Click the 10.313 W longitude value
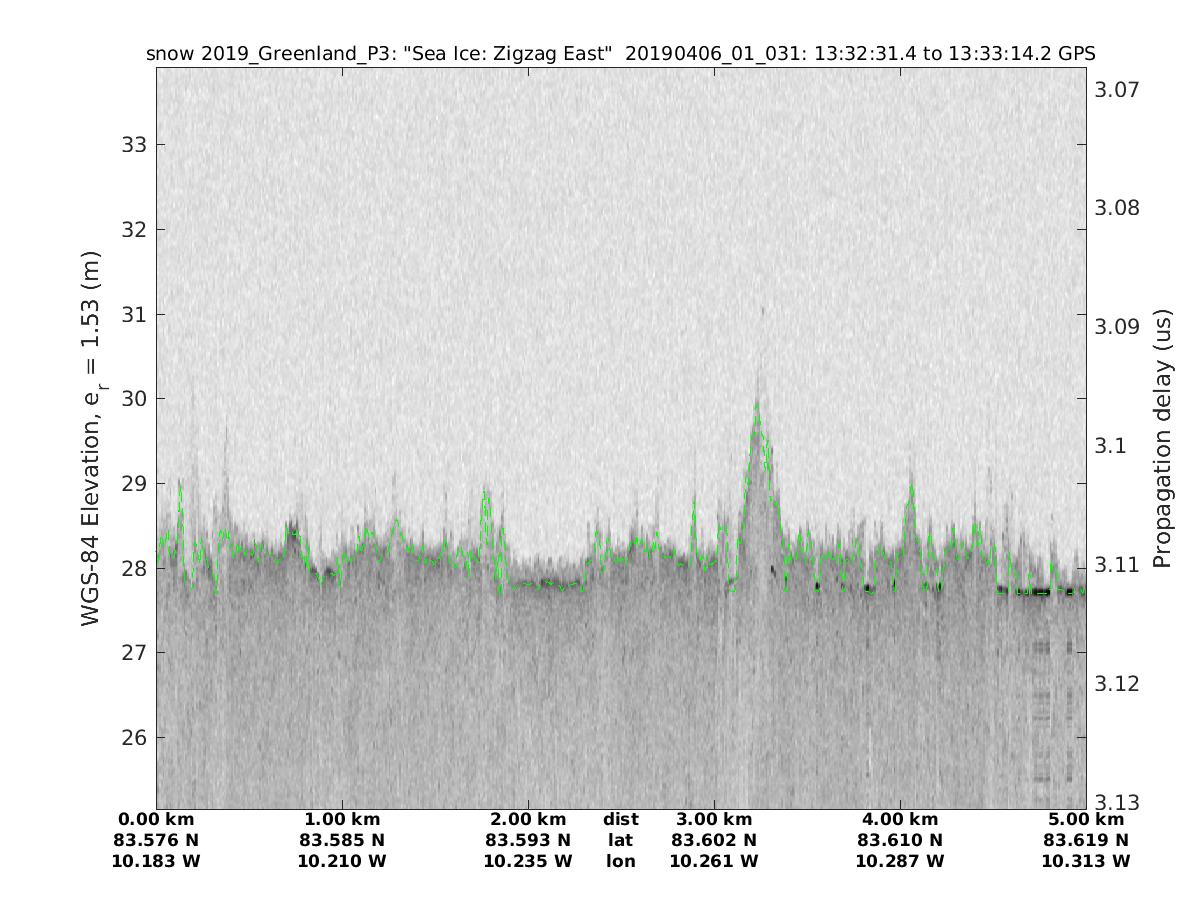1200x900 pixels. (1085, 861)
